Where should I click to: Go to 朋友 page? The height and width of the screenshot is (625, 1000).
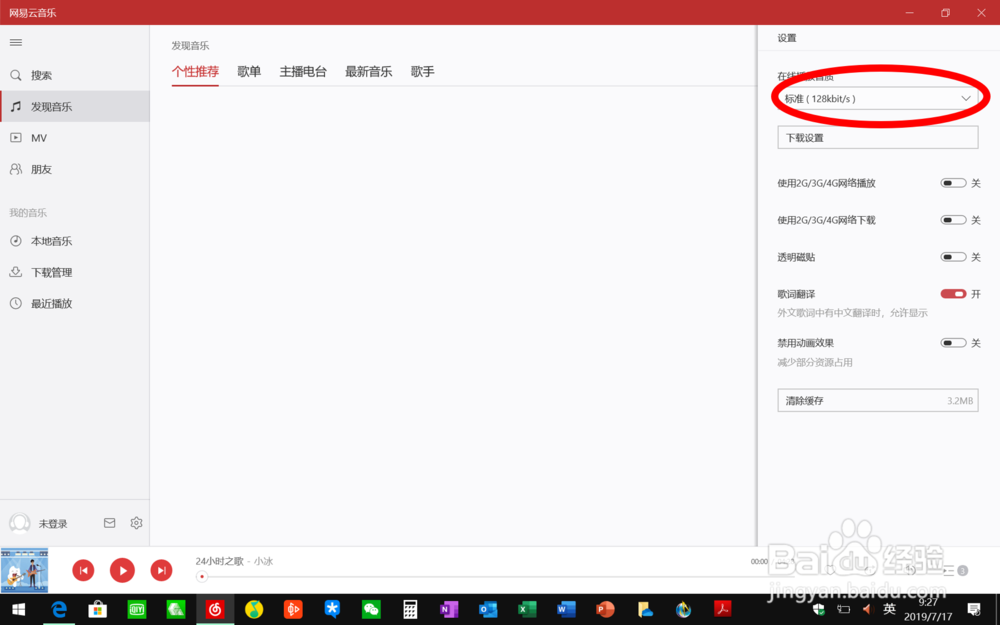[x=75, y=169]
